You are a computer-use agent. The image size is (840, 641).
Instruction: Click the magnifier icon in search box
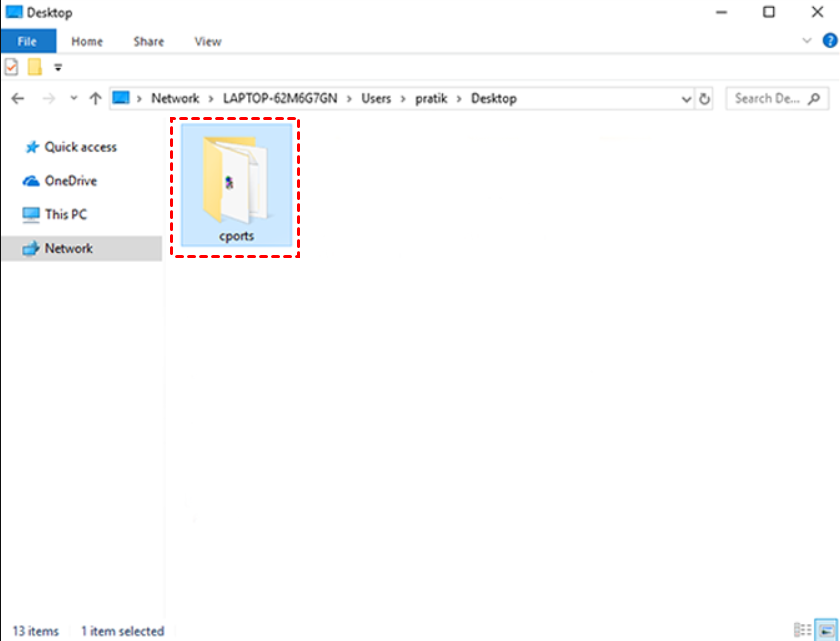813,98
